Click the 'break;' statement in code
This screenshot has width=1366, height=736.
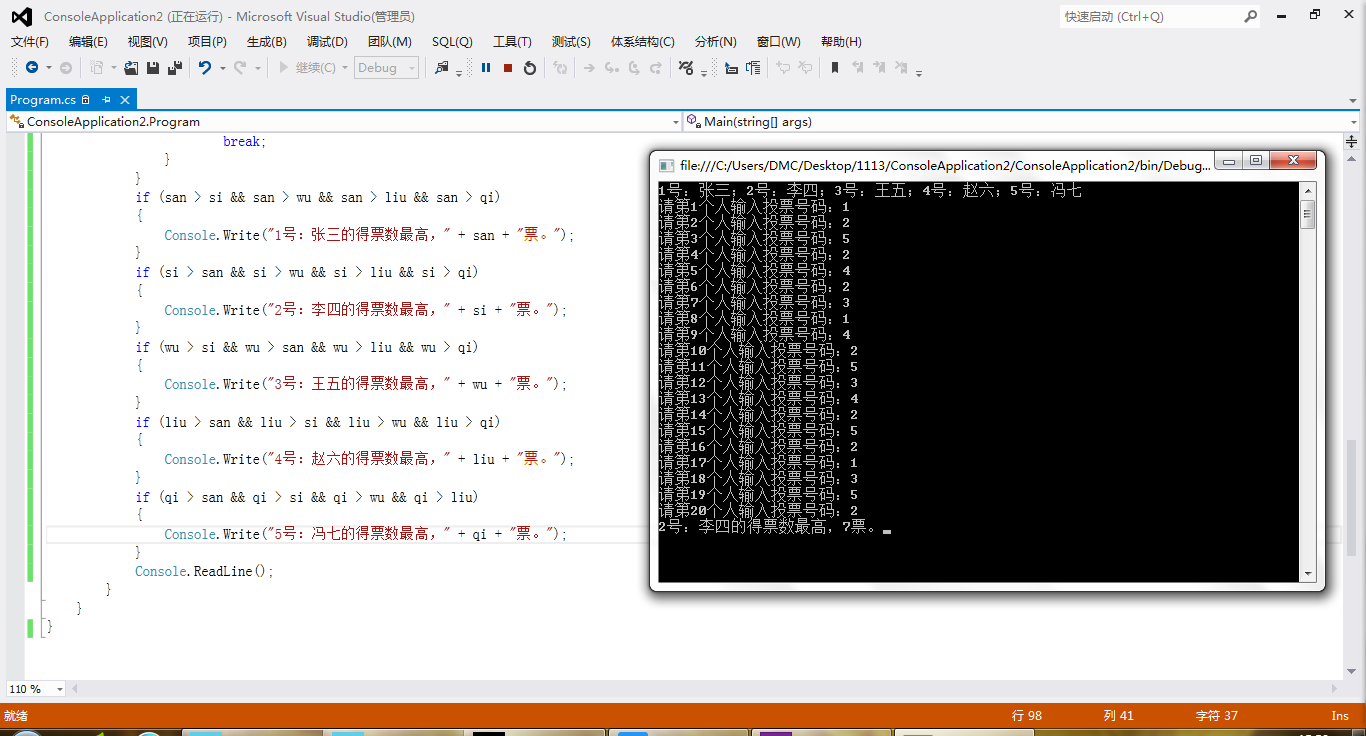coord(245,142)
